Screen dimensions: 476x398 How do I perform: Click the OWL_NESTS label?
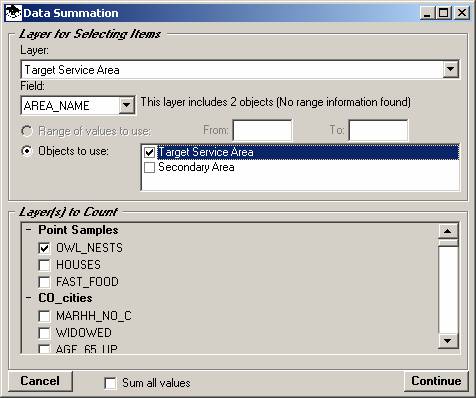tap(89, 248)
